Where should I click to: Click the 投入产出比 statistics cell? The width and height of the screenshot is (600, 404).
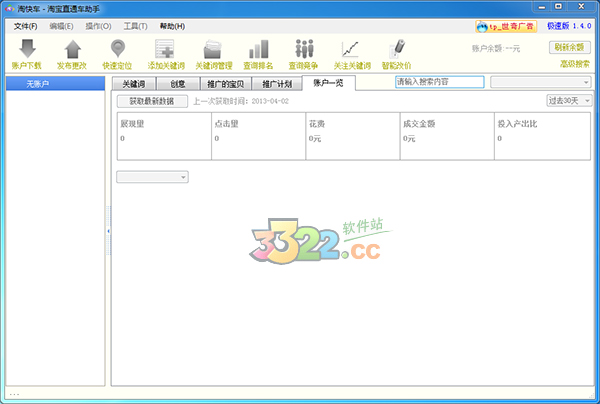click(x=542, y=136)
